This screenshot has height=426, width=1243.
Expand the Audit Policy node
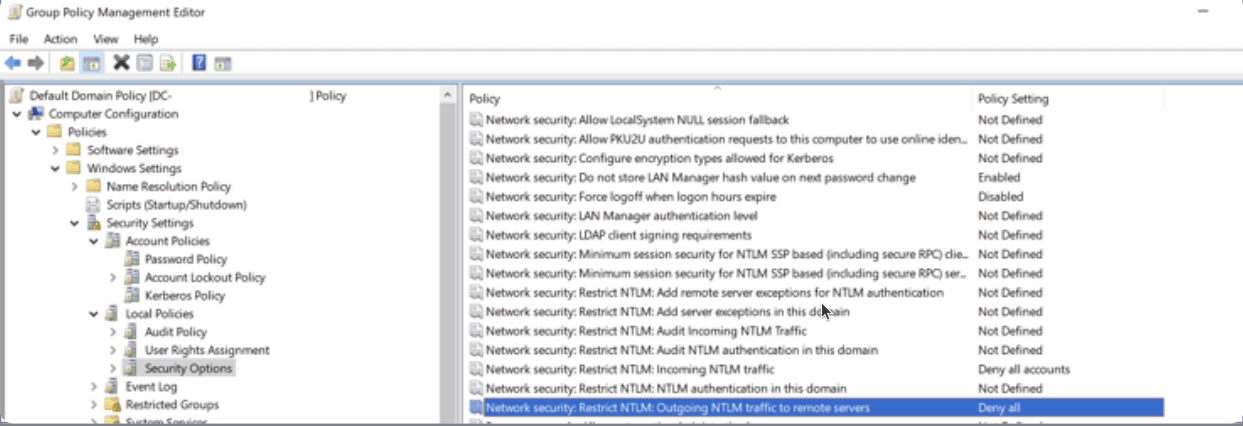[x=113, y=332]
